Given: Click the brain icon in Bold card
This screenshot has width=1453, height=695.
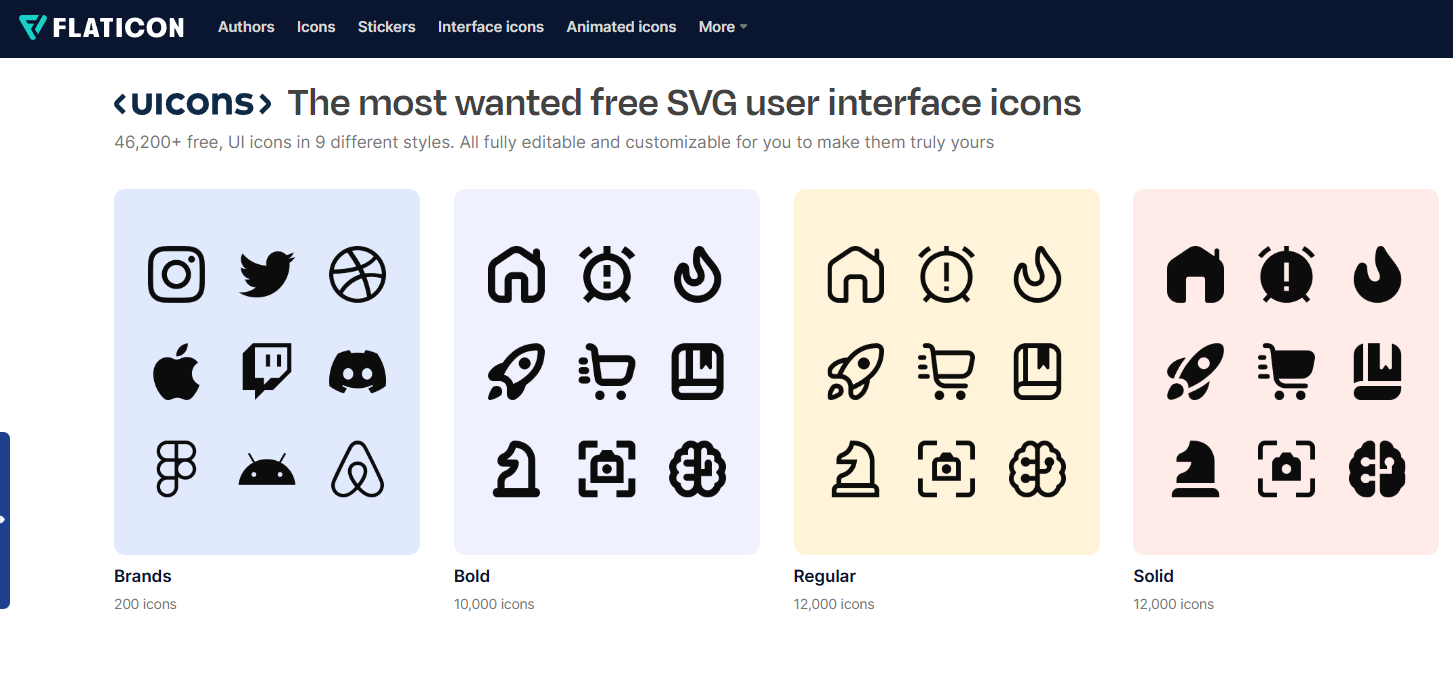Looking at the screenshot, I should pos(697,469).
